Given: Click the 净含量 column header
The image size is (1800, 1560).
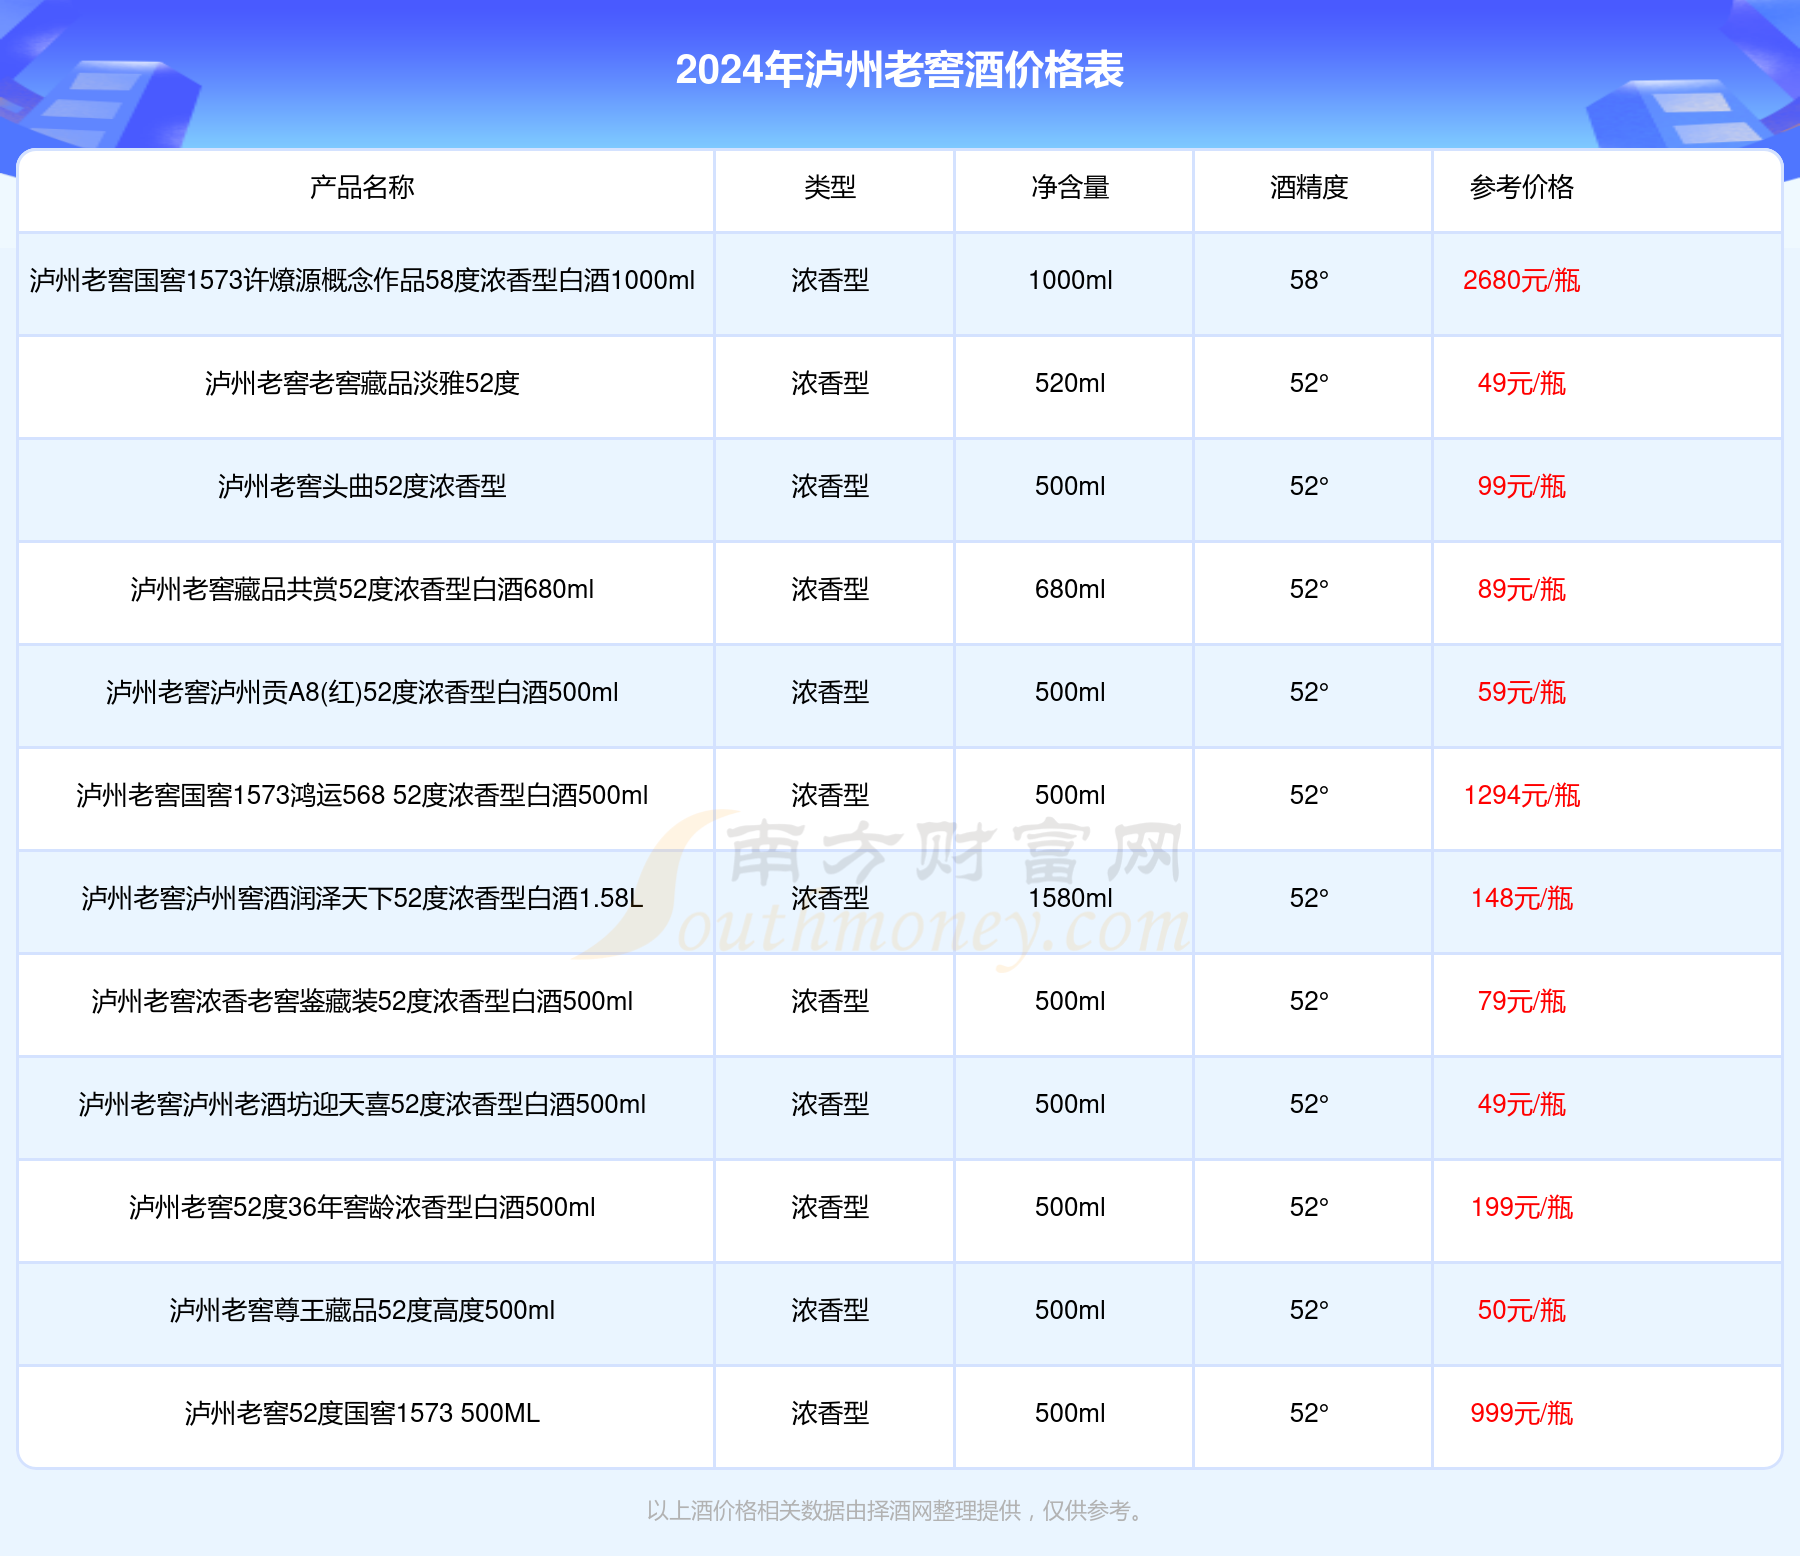Looking at the screenshot, I should click(1070, 187).
